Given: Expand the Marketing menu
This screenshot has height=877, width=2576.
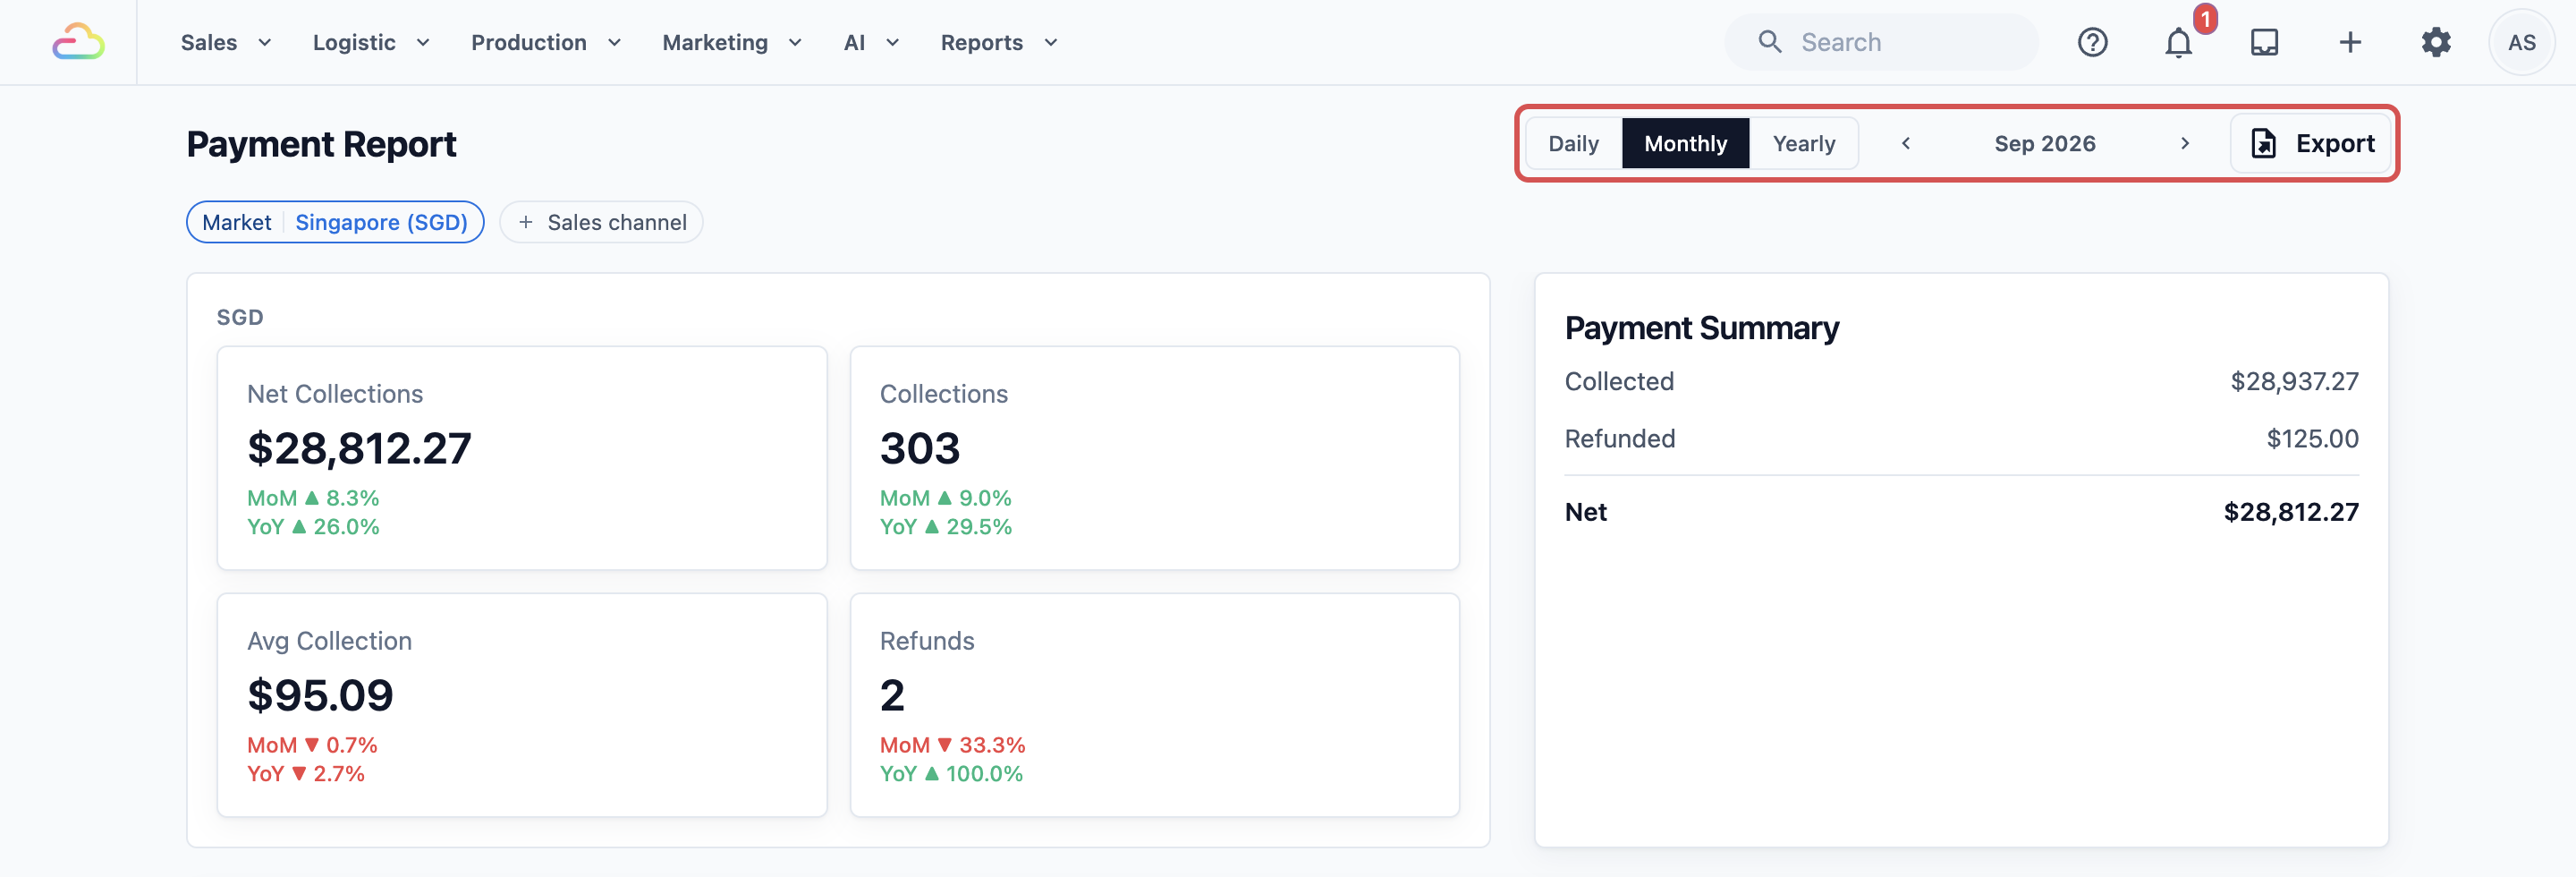Looking at the screenshot, I should 732,42.
